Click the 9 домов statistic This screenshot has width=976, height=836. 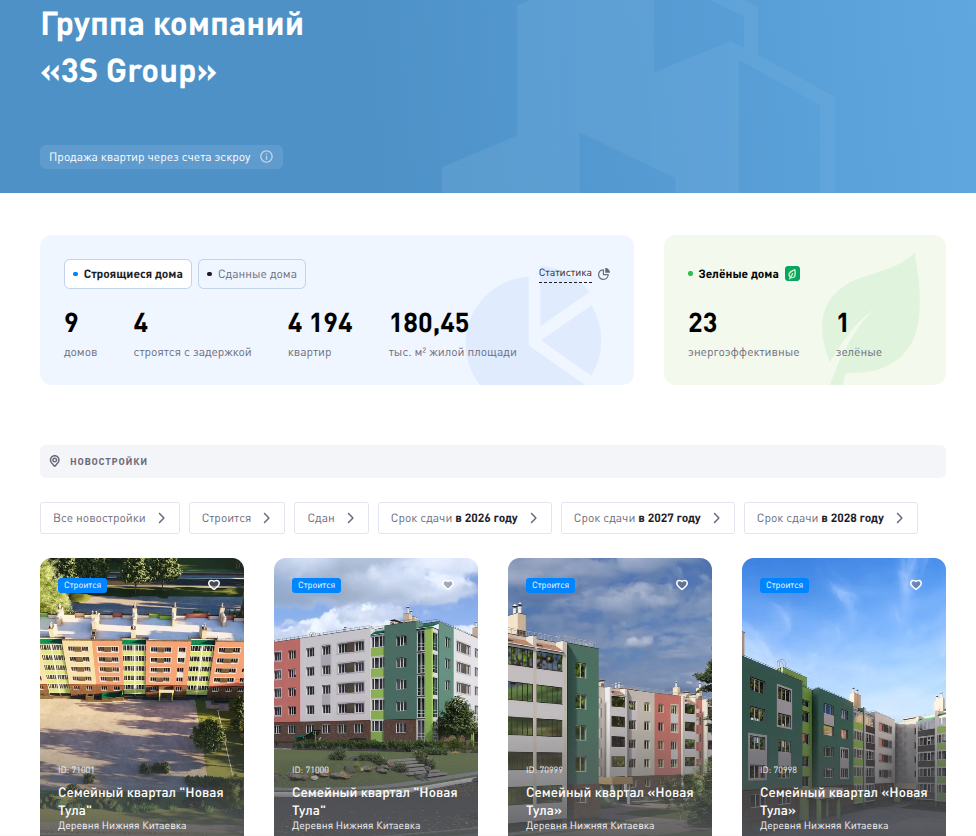point(80,334)
